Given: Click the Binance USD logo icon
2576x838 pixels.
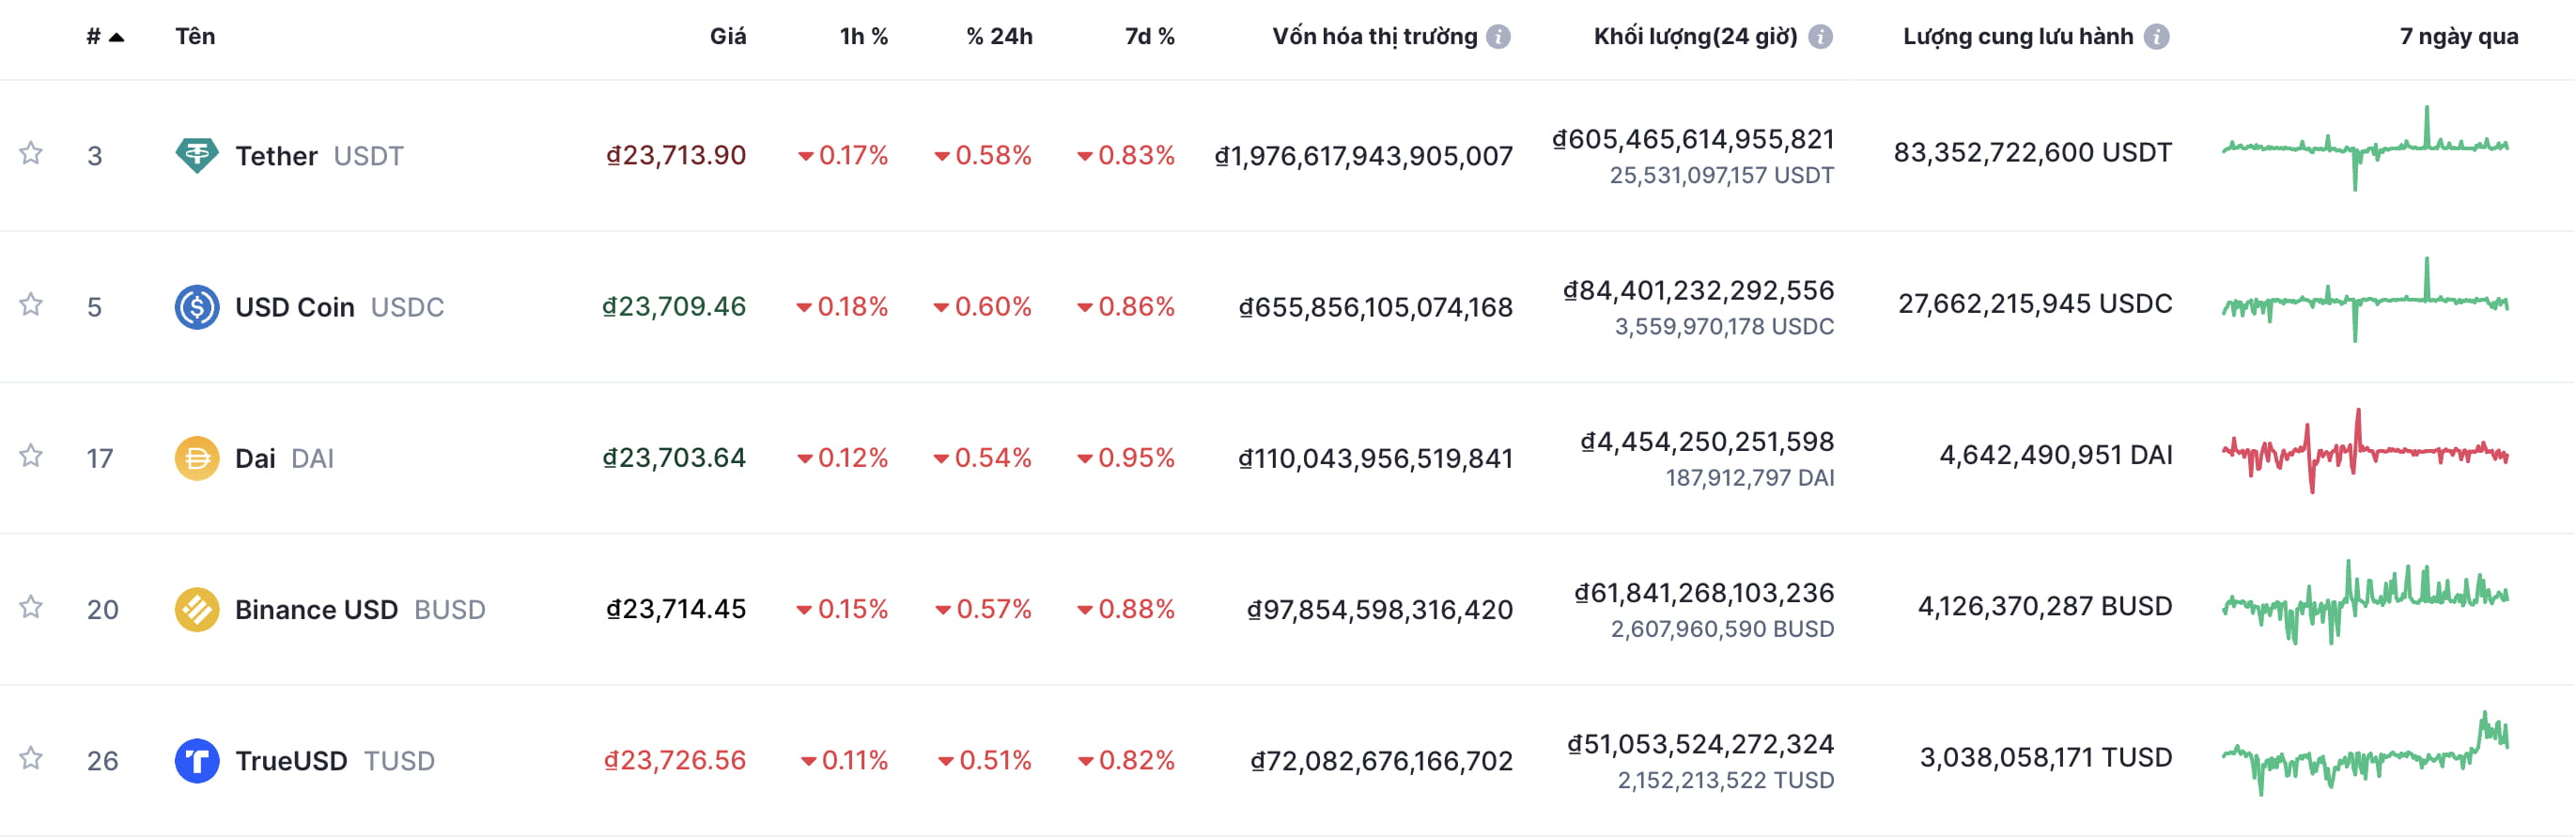Looking at the screenshot, I should 197,609.
